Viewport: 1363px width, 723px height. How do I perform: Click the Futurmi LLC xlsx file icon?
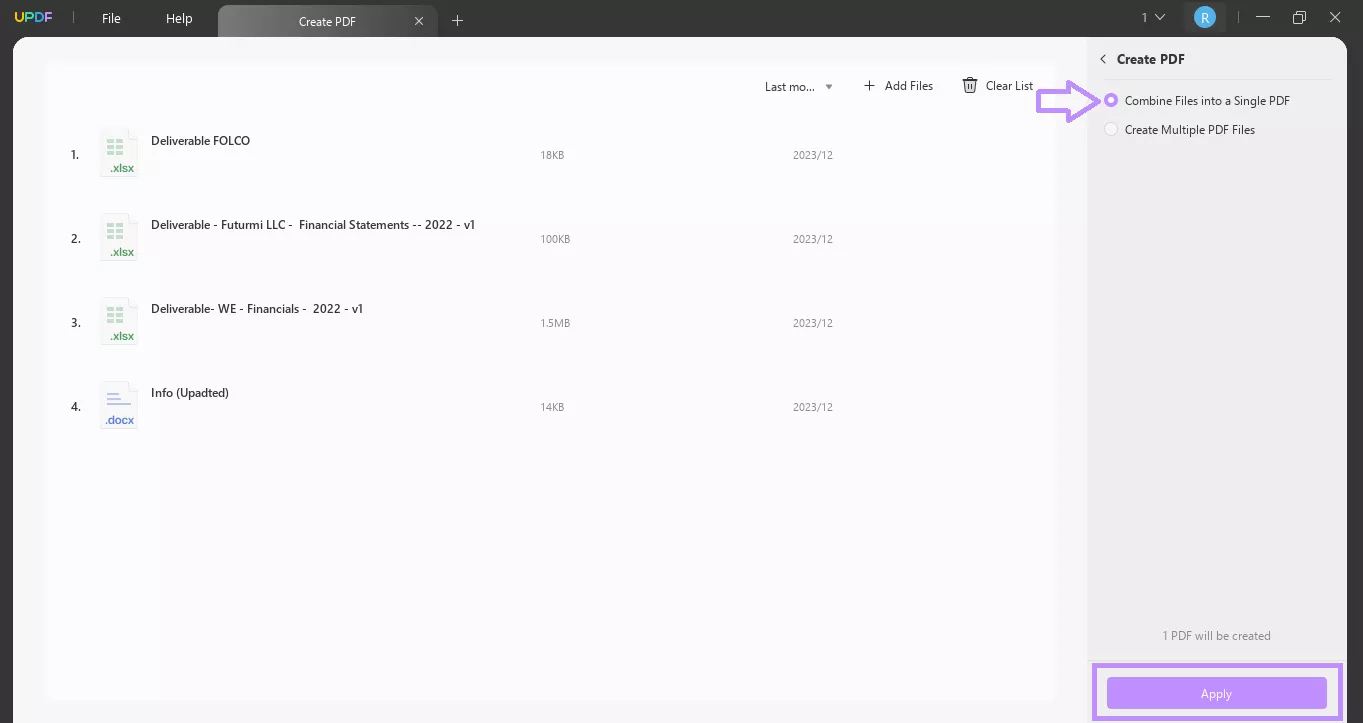click(119, 238)
